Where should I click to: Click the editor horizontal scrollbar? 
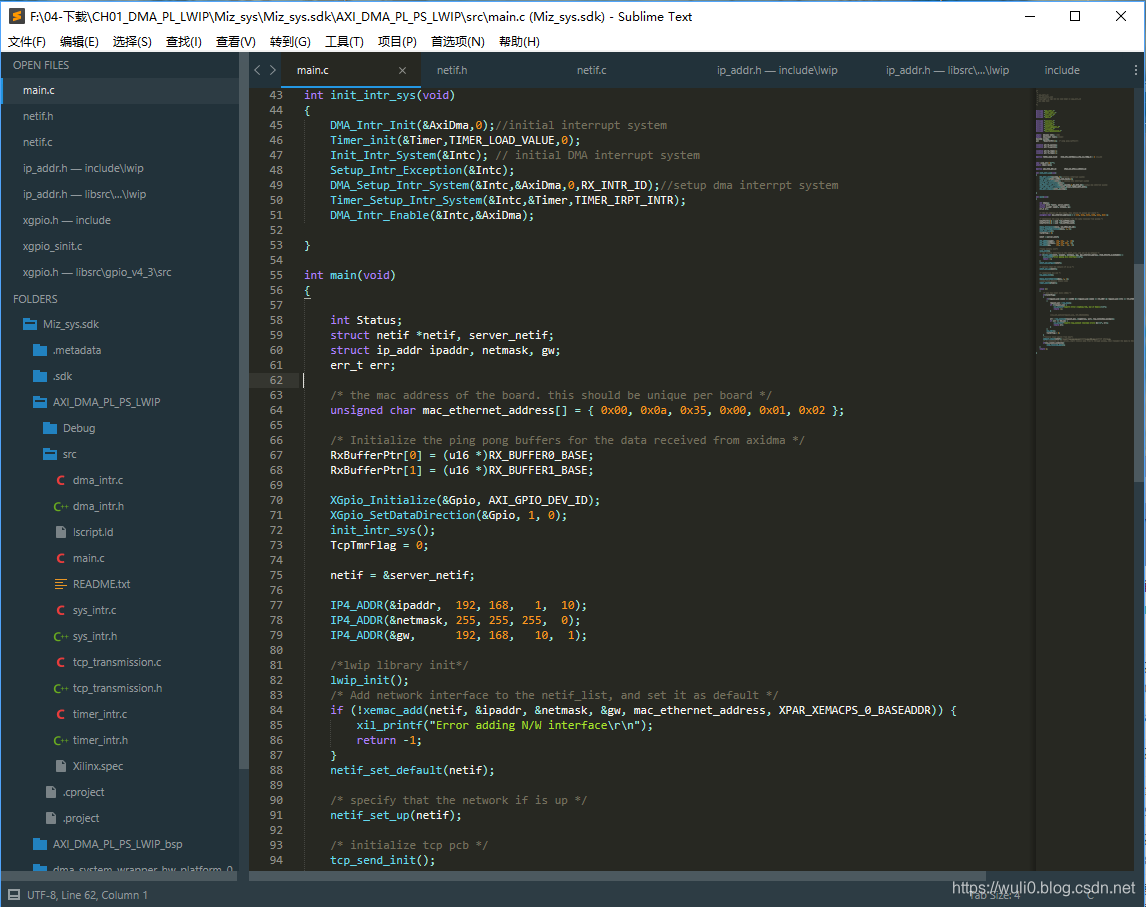618,876
